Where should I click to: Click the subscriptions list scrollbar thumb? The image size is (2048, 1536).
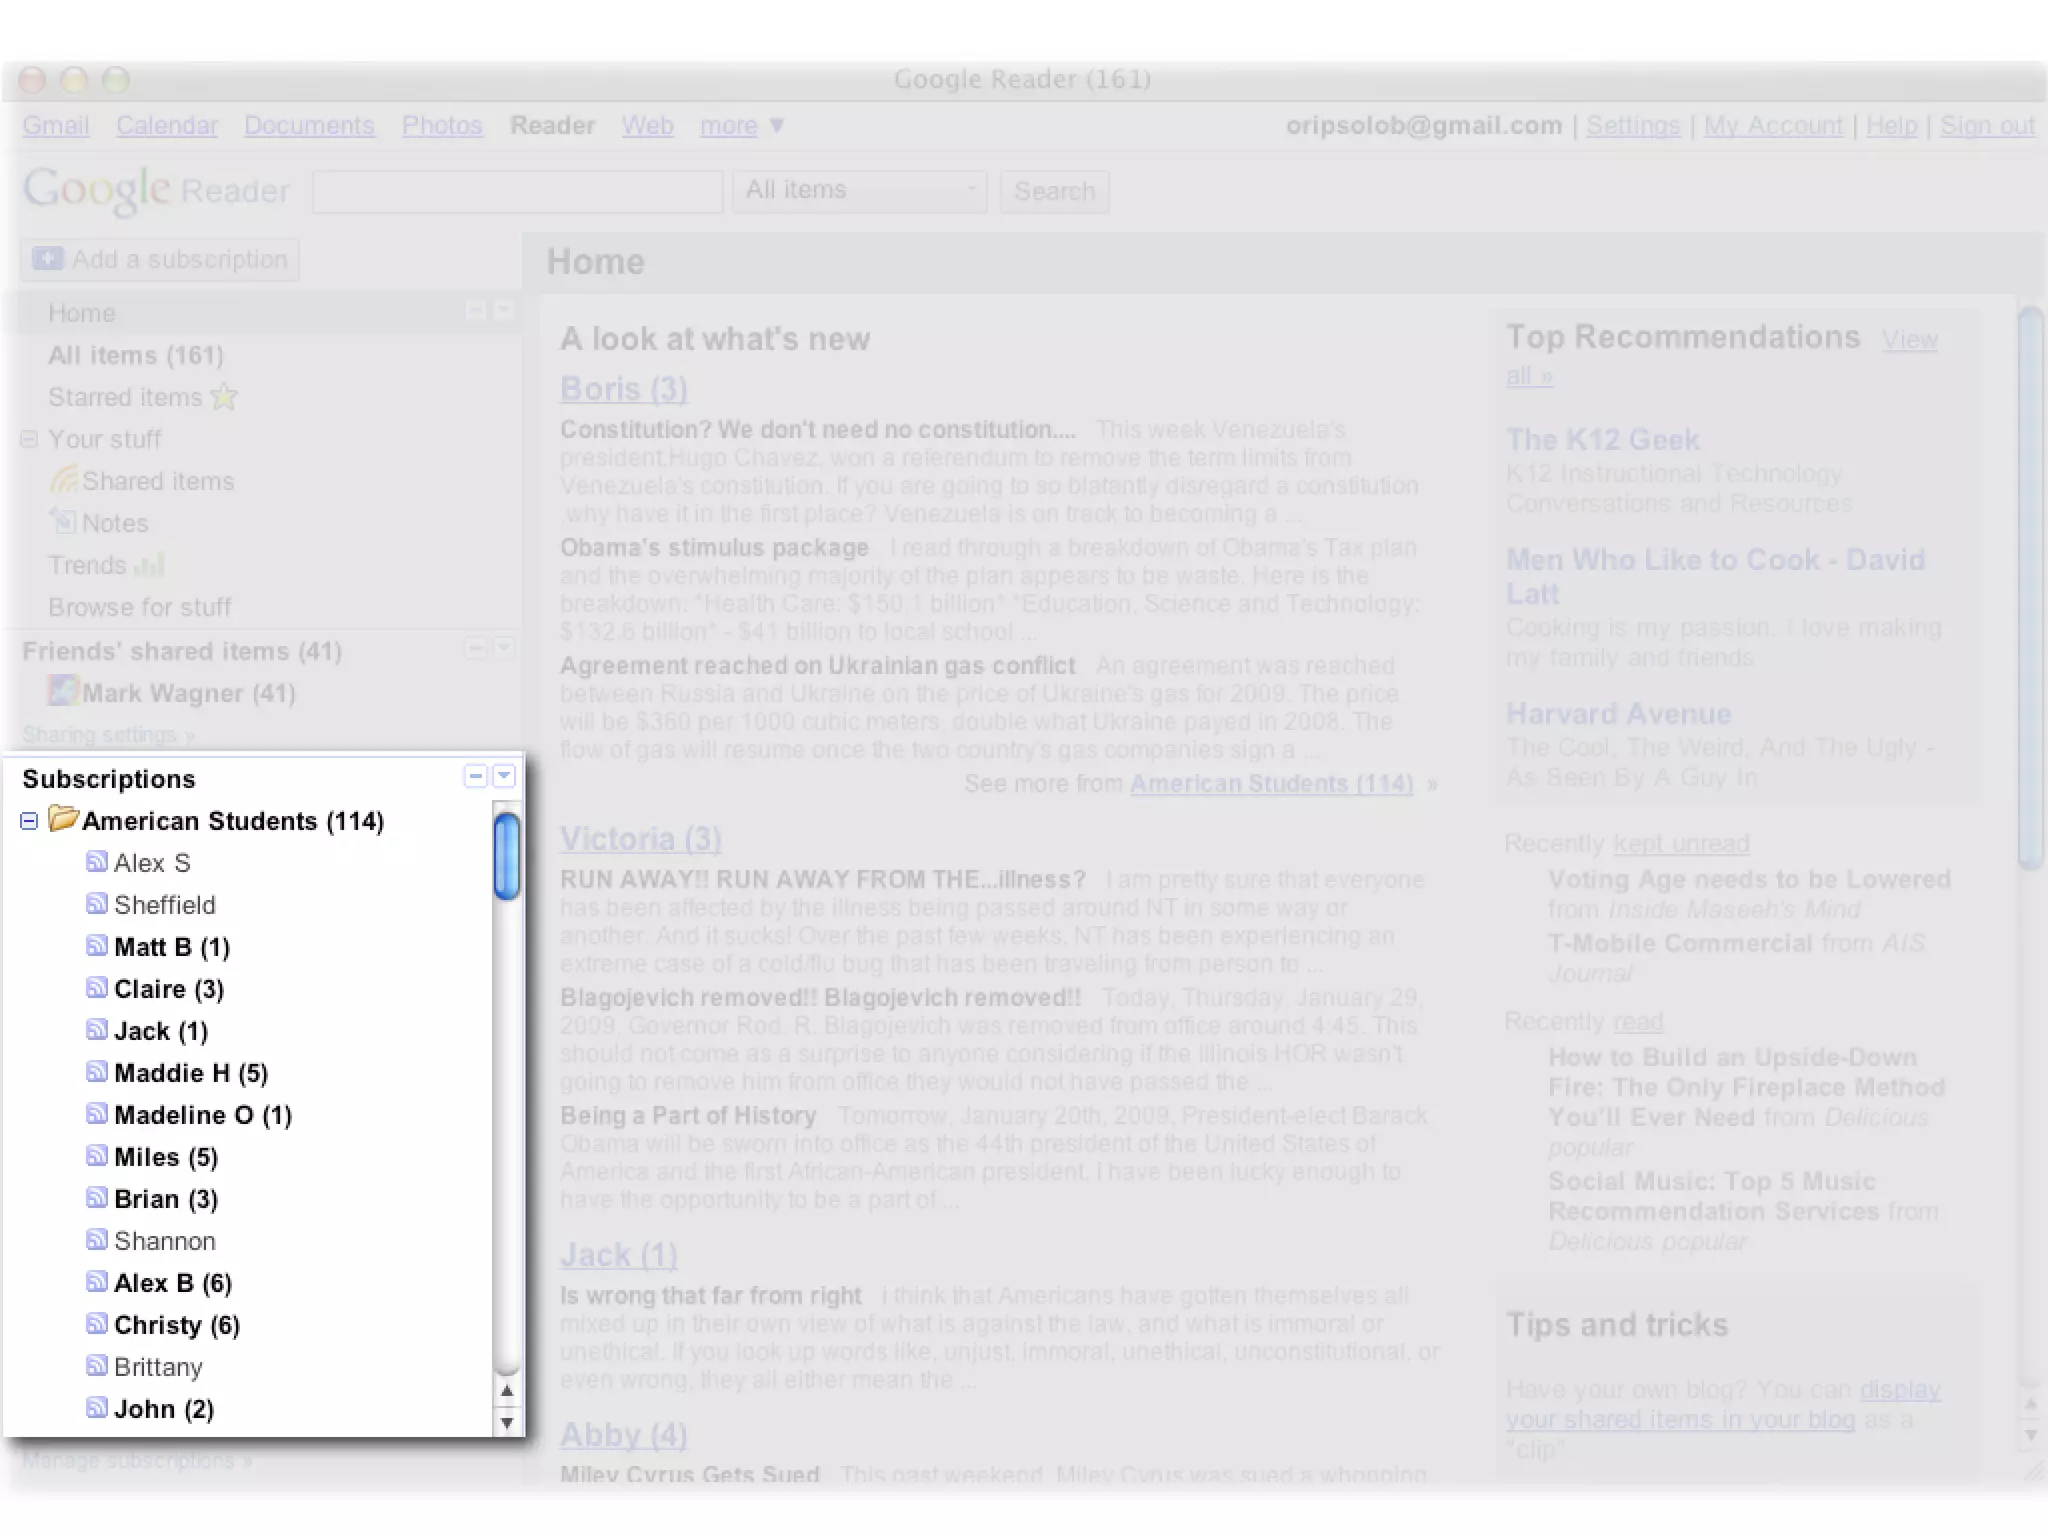[x=507, y=856]
